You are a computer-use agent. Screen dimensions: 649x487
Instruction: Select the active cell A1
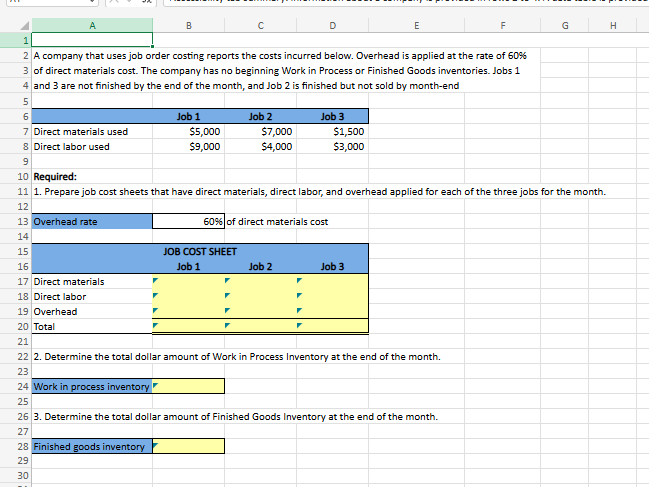click(92, 40)
